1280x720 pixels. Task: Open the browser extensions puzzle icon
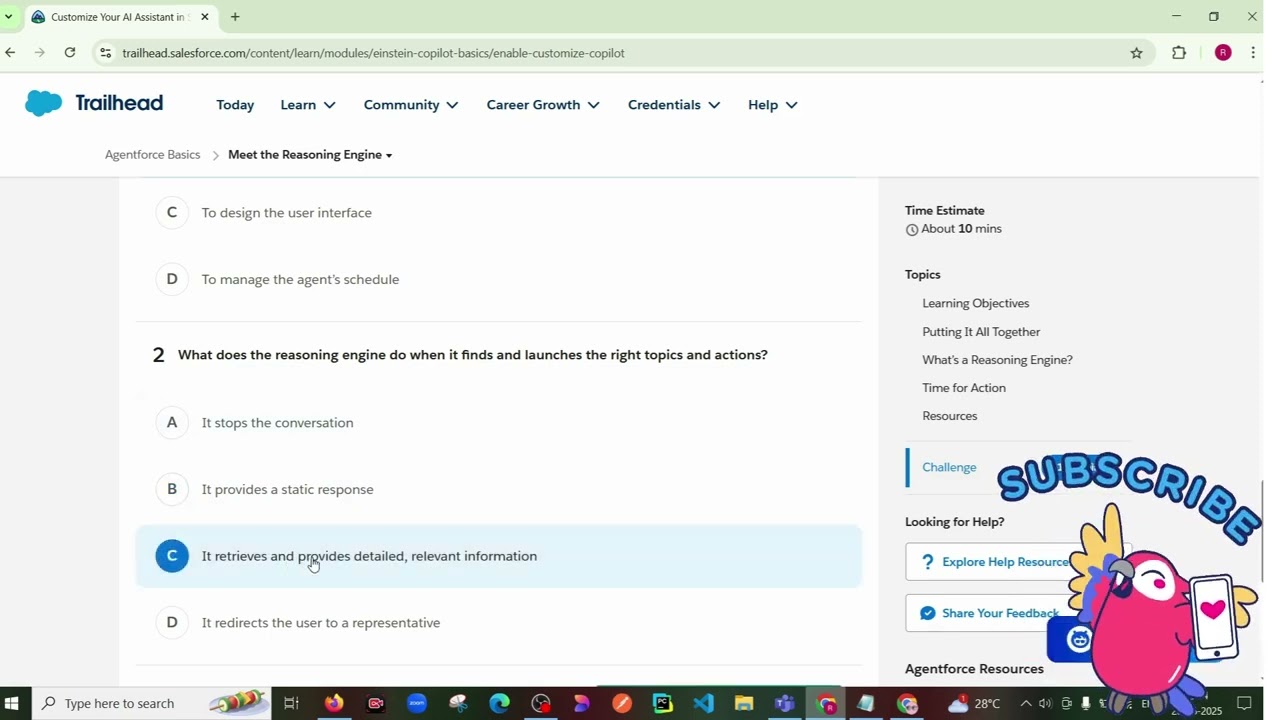click(1179, 53)
